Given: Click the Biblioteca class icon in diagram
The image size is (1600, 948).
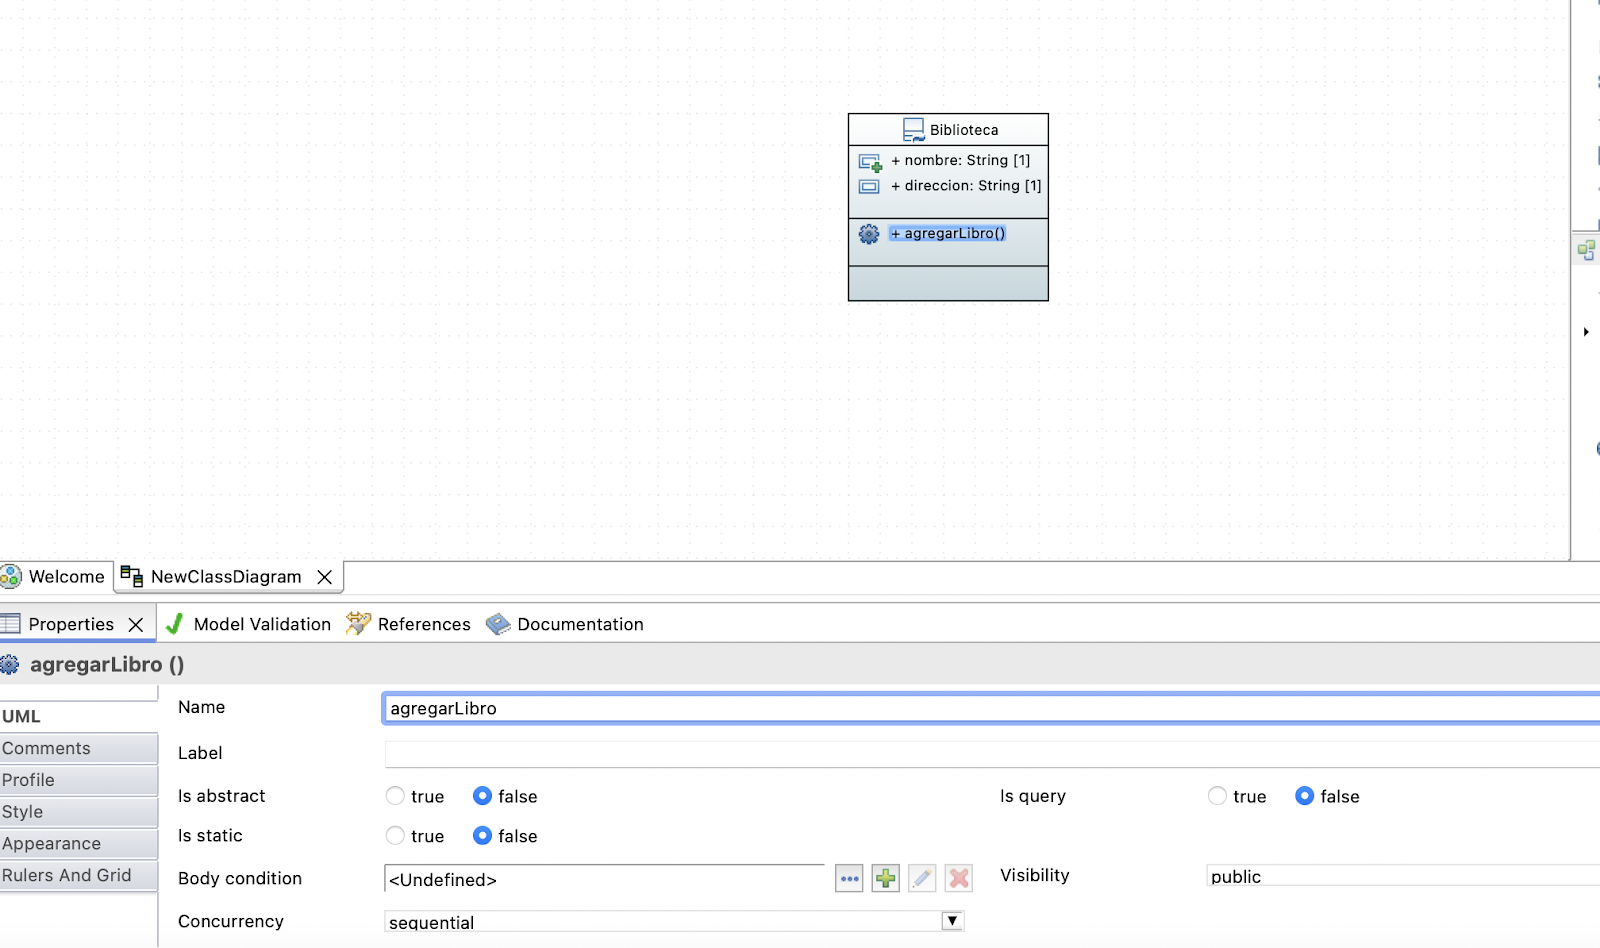Looking at the screenshot, I should click(913, 130).
